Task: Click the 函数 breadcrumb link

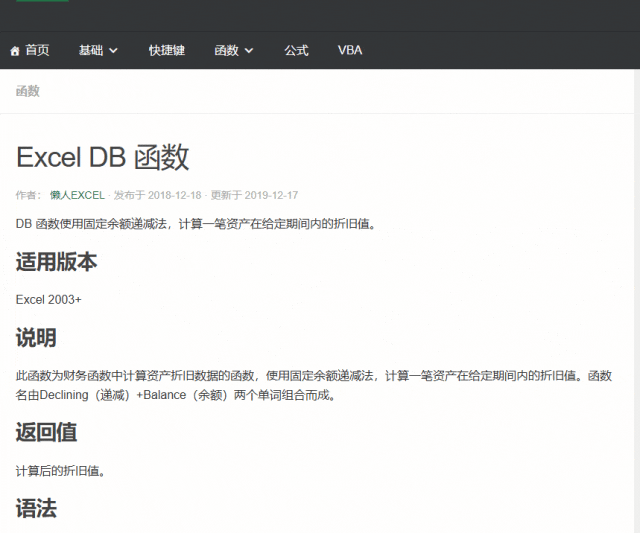Action: click(x=28, y=91)
